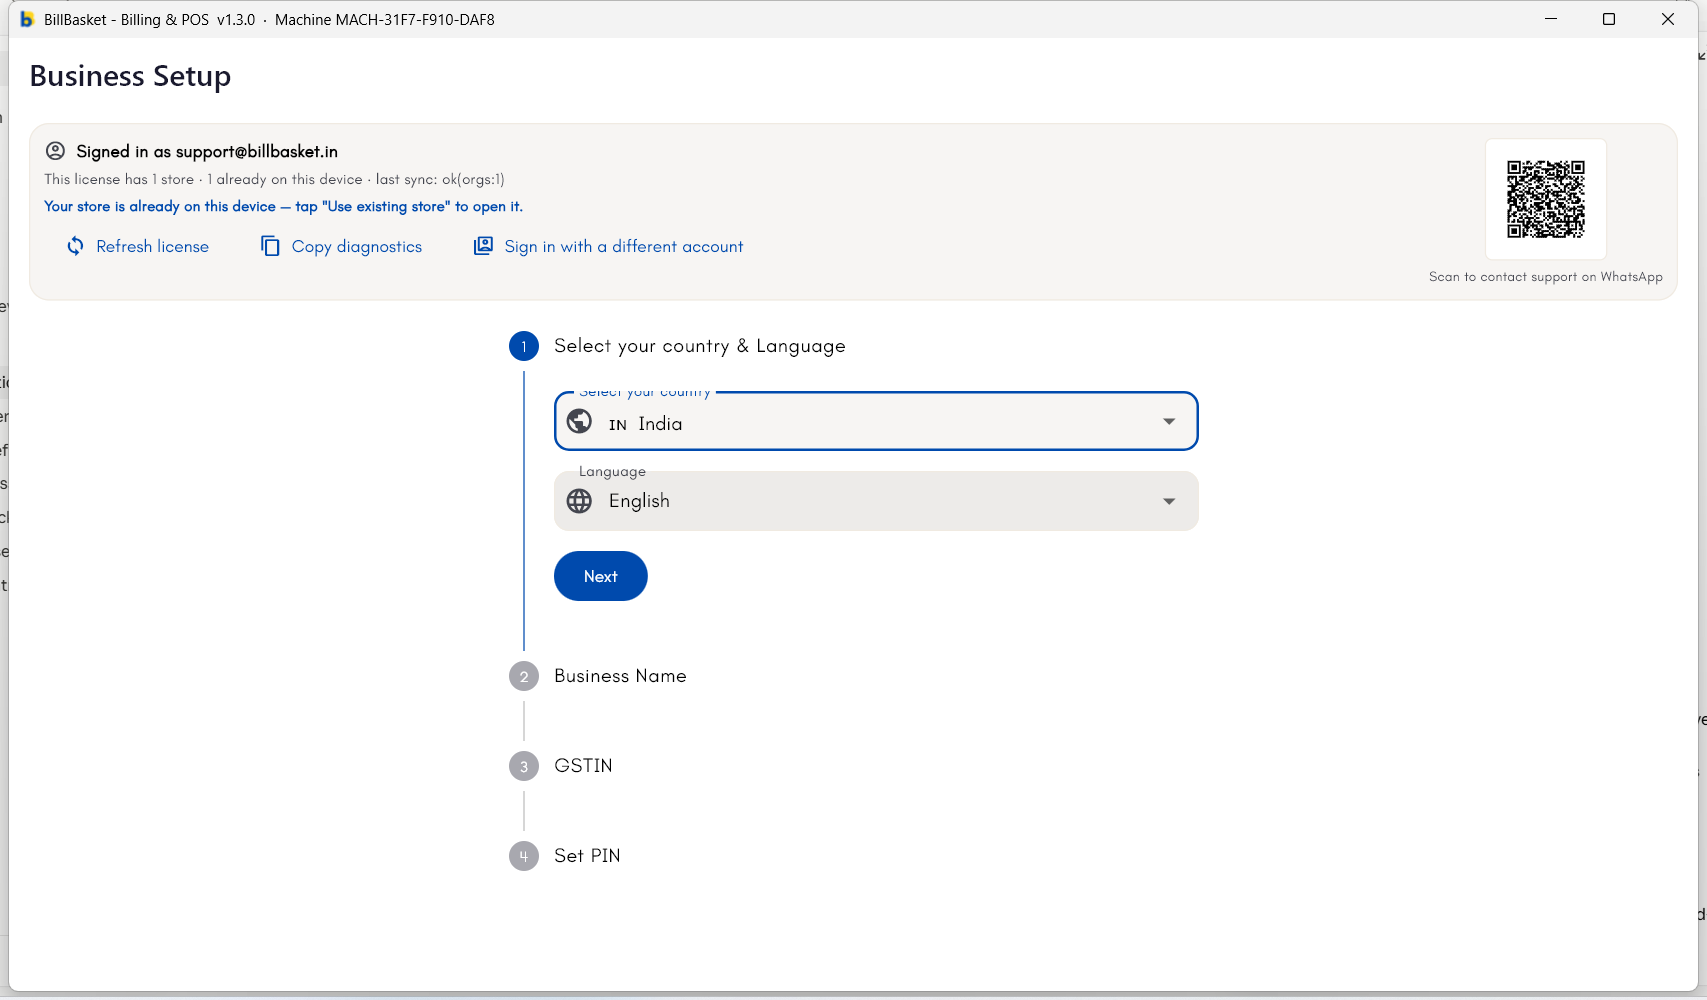1707x1000 pixels.
Task: Open the Select your country dropdown
Action: [x=876, y=421]
